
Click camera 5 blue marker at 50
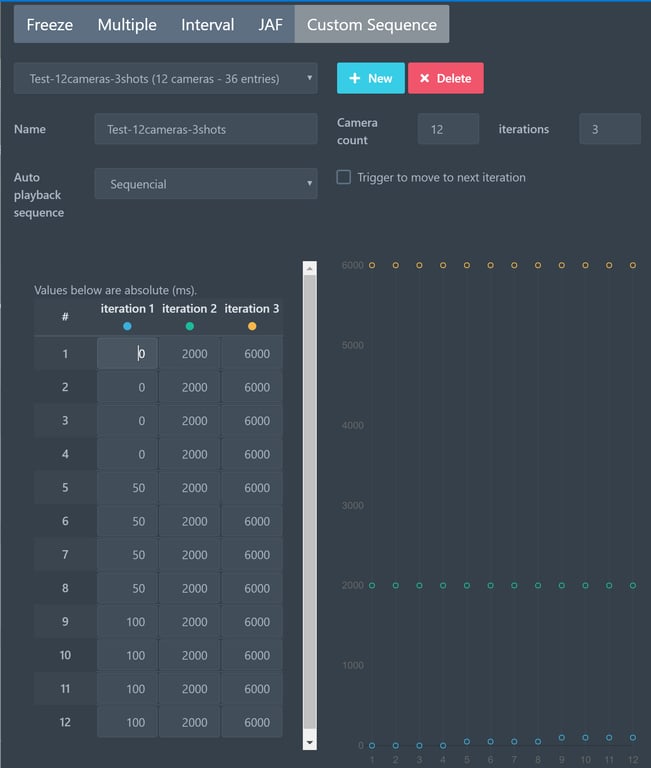pos(467,742)
